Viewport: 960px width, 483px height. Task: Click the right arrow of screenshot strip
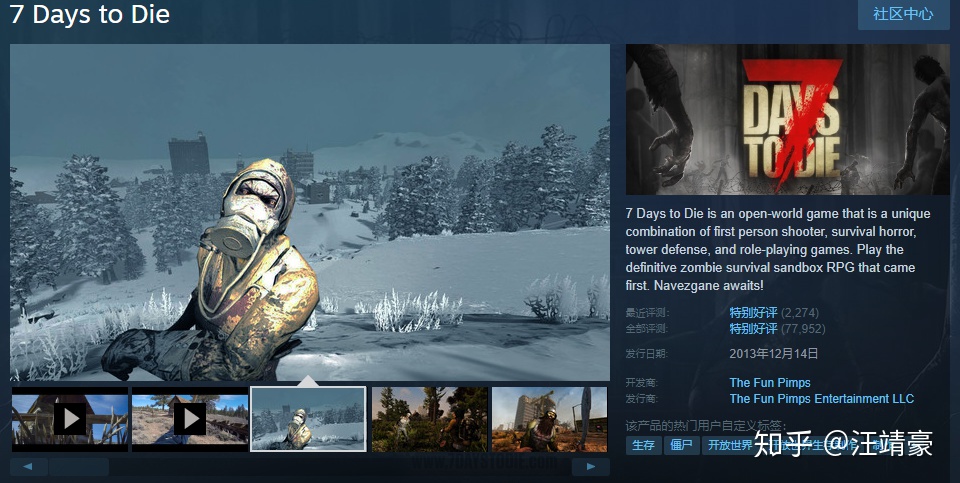[590, 466]
